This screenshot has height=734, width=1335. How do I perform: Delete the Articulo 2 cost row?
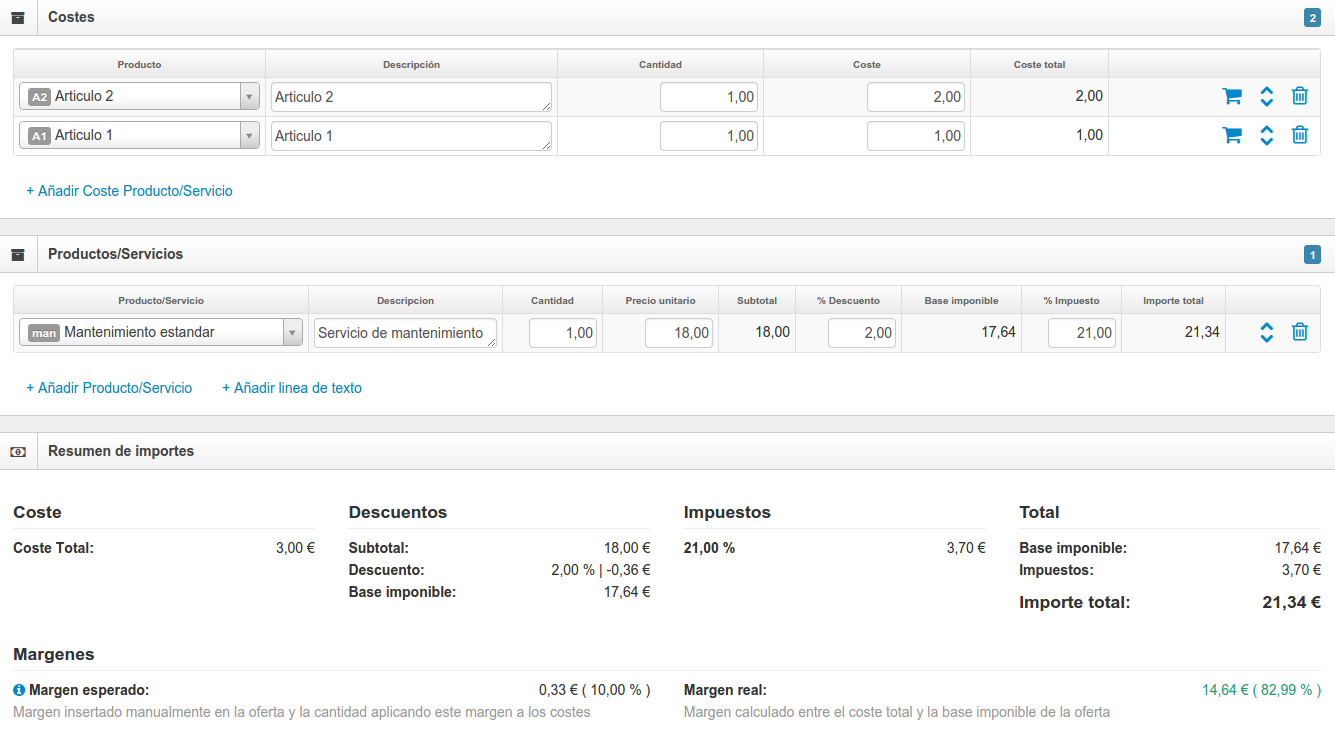point(1300,96)
